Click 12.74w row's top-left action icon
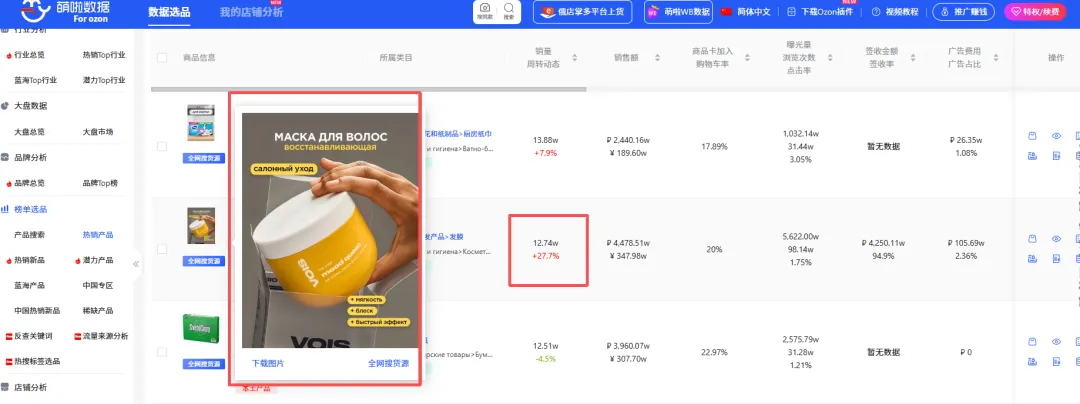The image size is (1080, 404). pos(1032,239)
